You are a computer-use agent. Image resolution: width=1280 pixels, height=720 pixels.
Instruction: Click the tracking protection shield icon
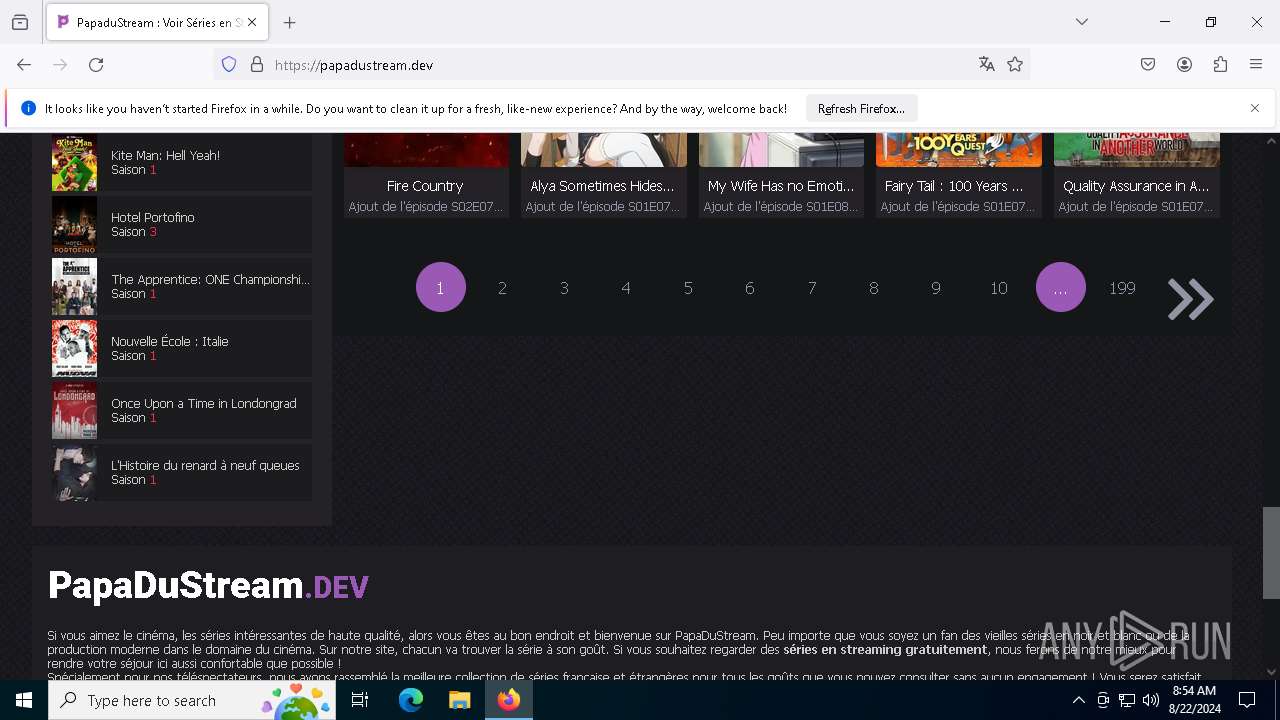(x=229, y=65)
